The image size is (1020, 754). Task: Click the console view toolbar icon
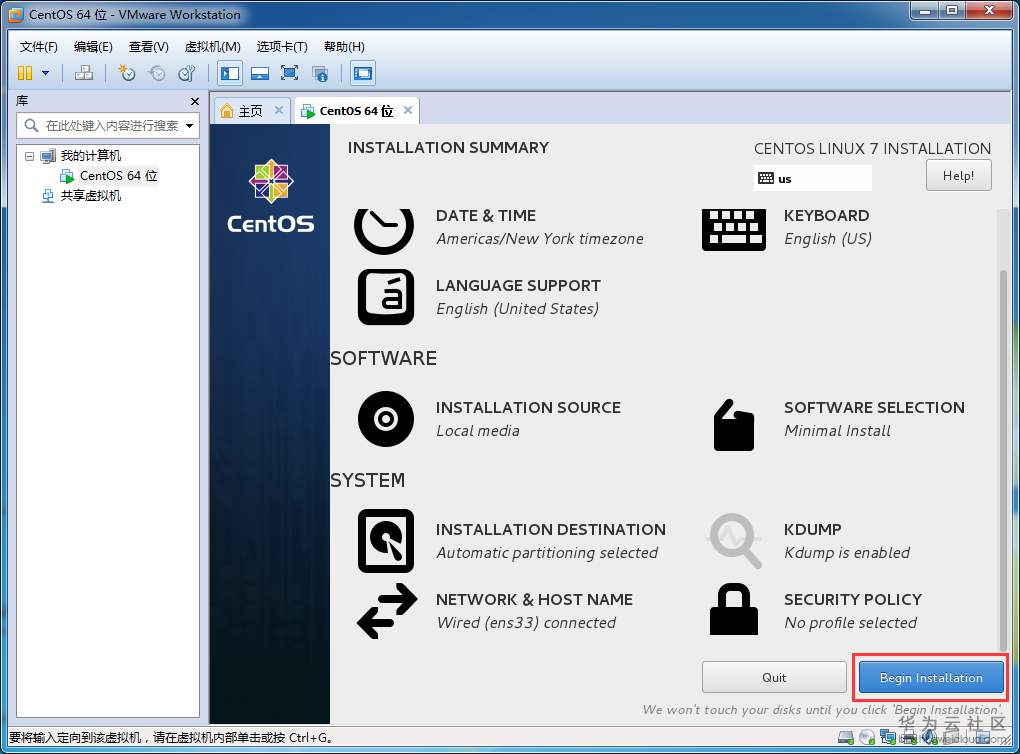tap(363, 73)
